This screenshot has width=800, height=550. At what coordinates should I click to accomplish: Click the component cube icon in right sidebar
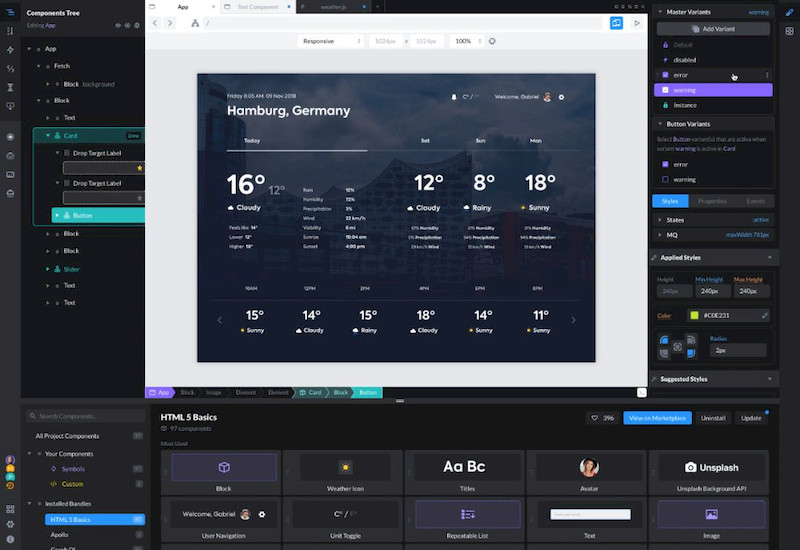pyautogui.click(x=789, y=31)
